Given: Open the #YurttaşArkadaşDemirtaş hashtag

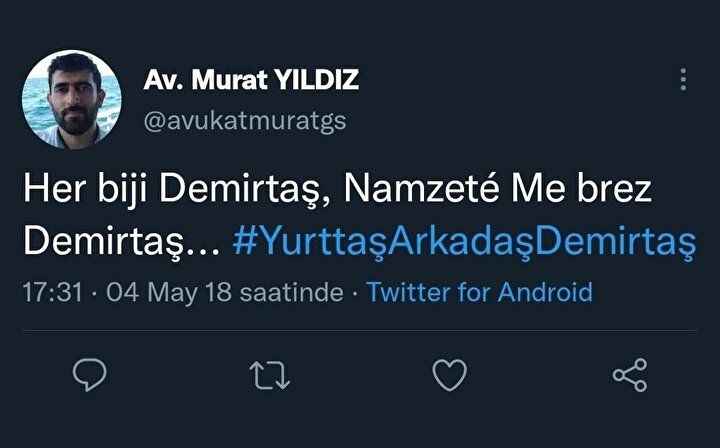Looking at the screenshot, I should [463, 241].
